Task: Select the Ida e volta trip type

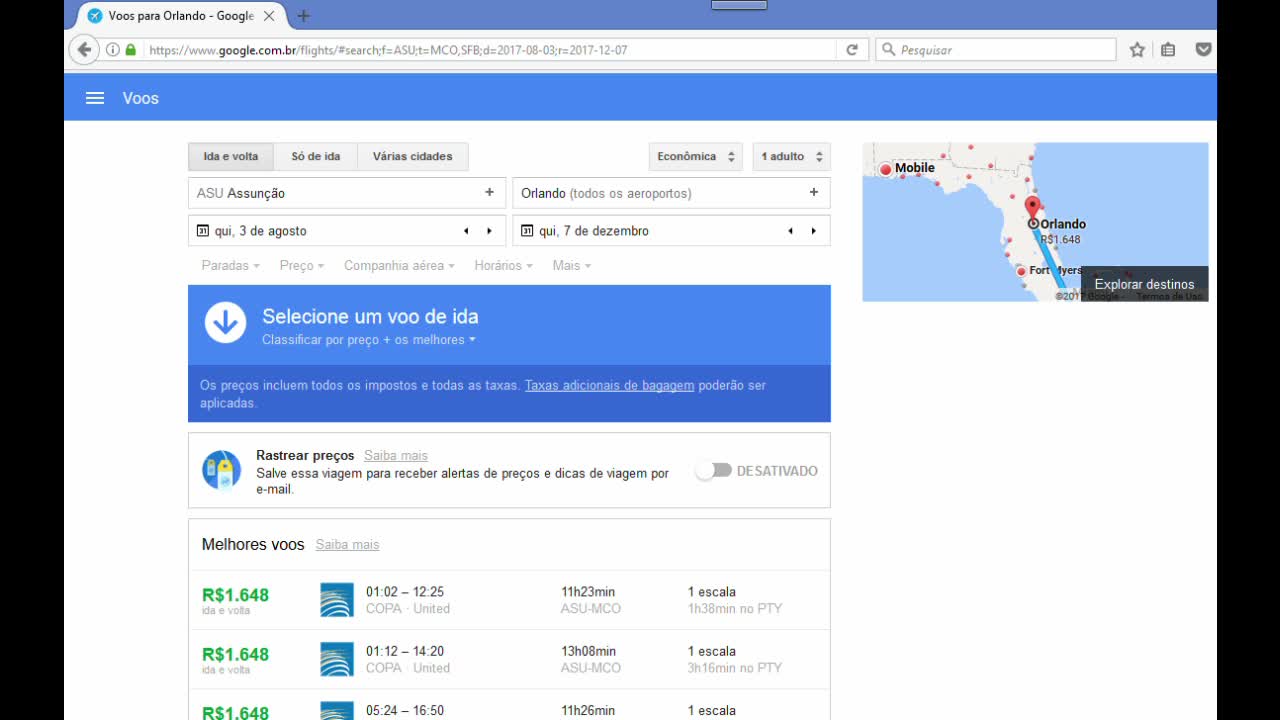Action: tap(231, 157)
